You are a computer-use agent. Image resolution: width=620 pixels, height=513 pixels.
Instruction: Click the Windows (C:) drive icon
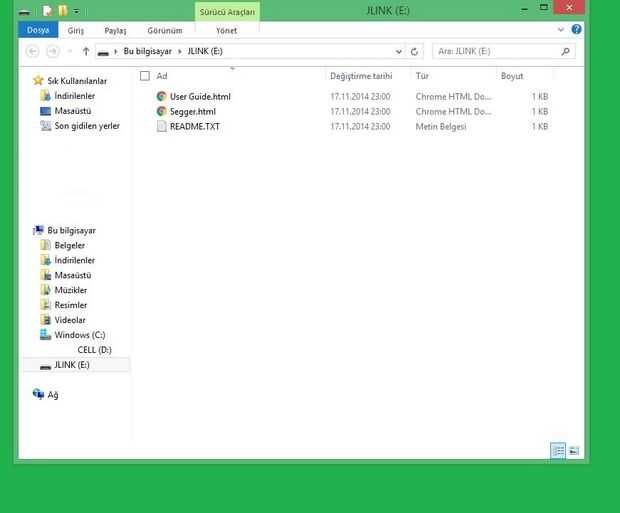point(45,335)
